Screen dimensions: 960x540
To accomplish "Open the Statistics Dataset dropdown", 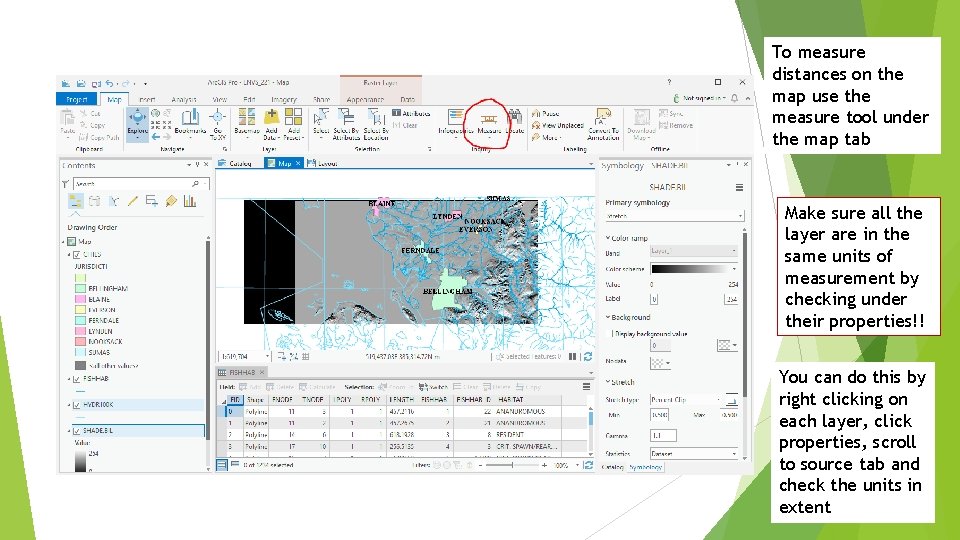I will [694, 454].
